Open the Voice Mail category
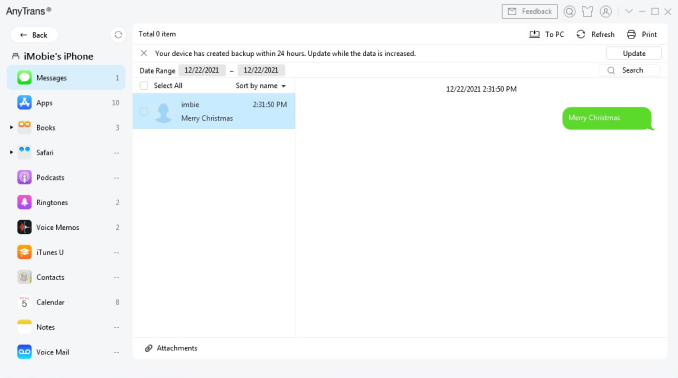The image size is (678, 378). (66, 352)
